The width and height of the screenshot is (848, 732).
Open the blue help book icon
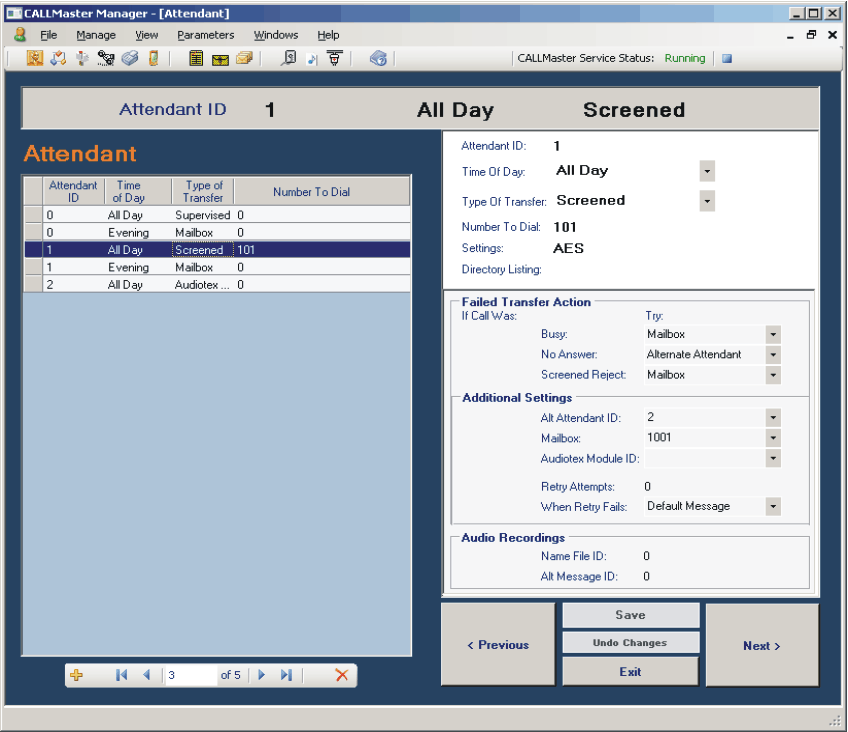point(378,58)
